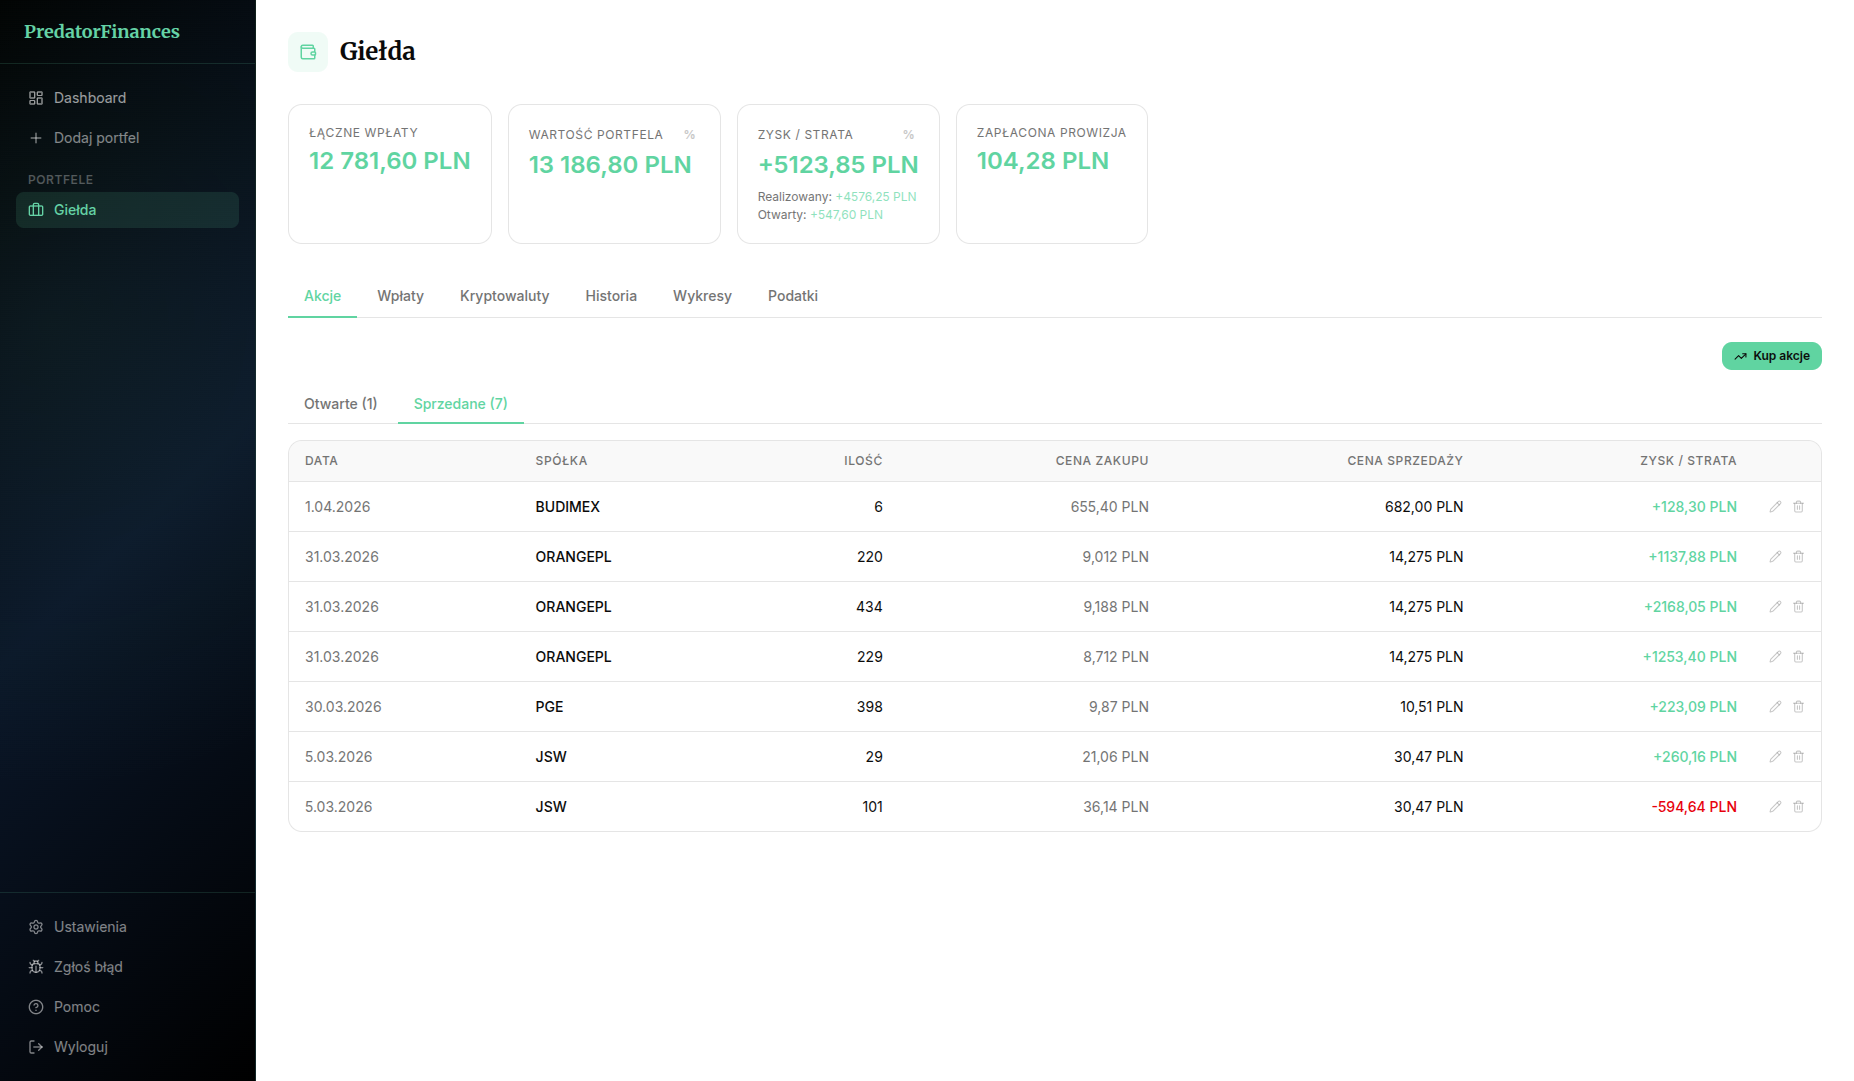Click Zgłoś błąd to report a bug
1854x1081 pixels.
pos(88,967)
